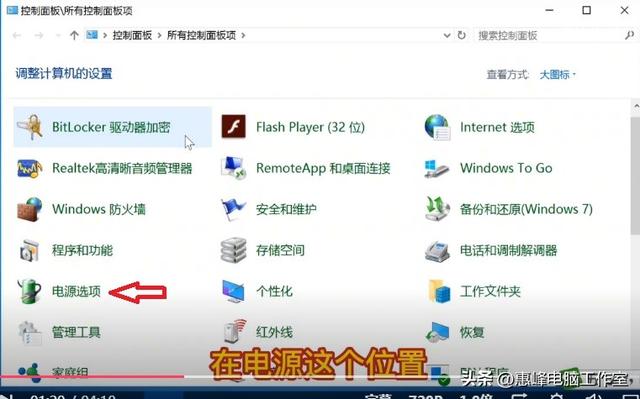Click the Realtek高清晰音频管理器 icon
The height and width of the screenshot is (399, 640).
pyautogui.click(x=30, y=168)
